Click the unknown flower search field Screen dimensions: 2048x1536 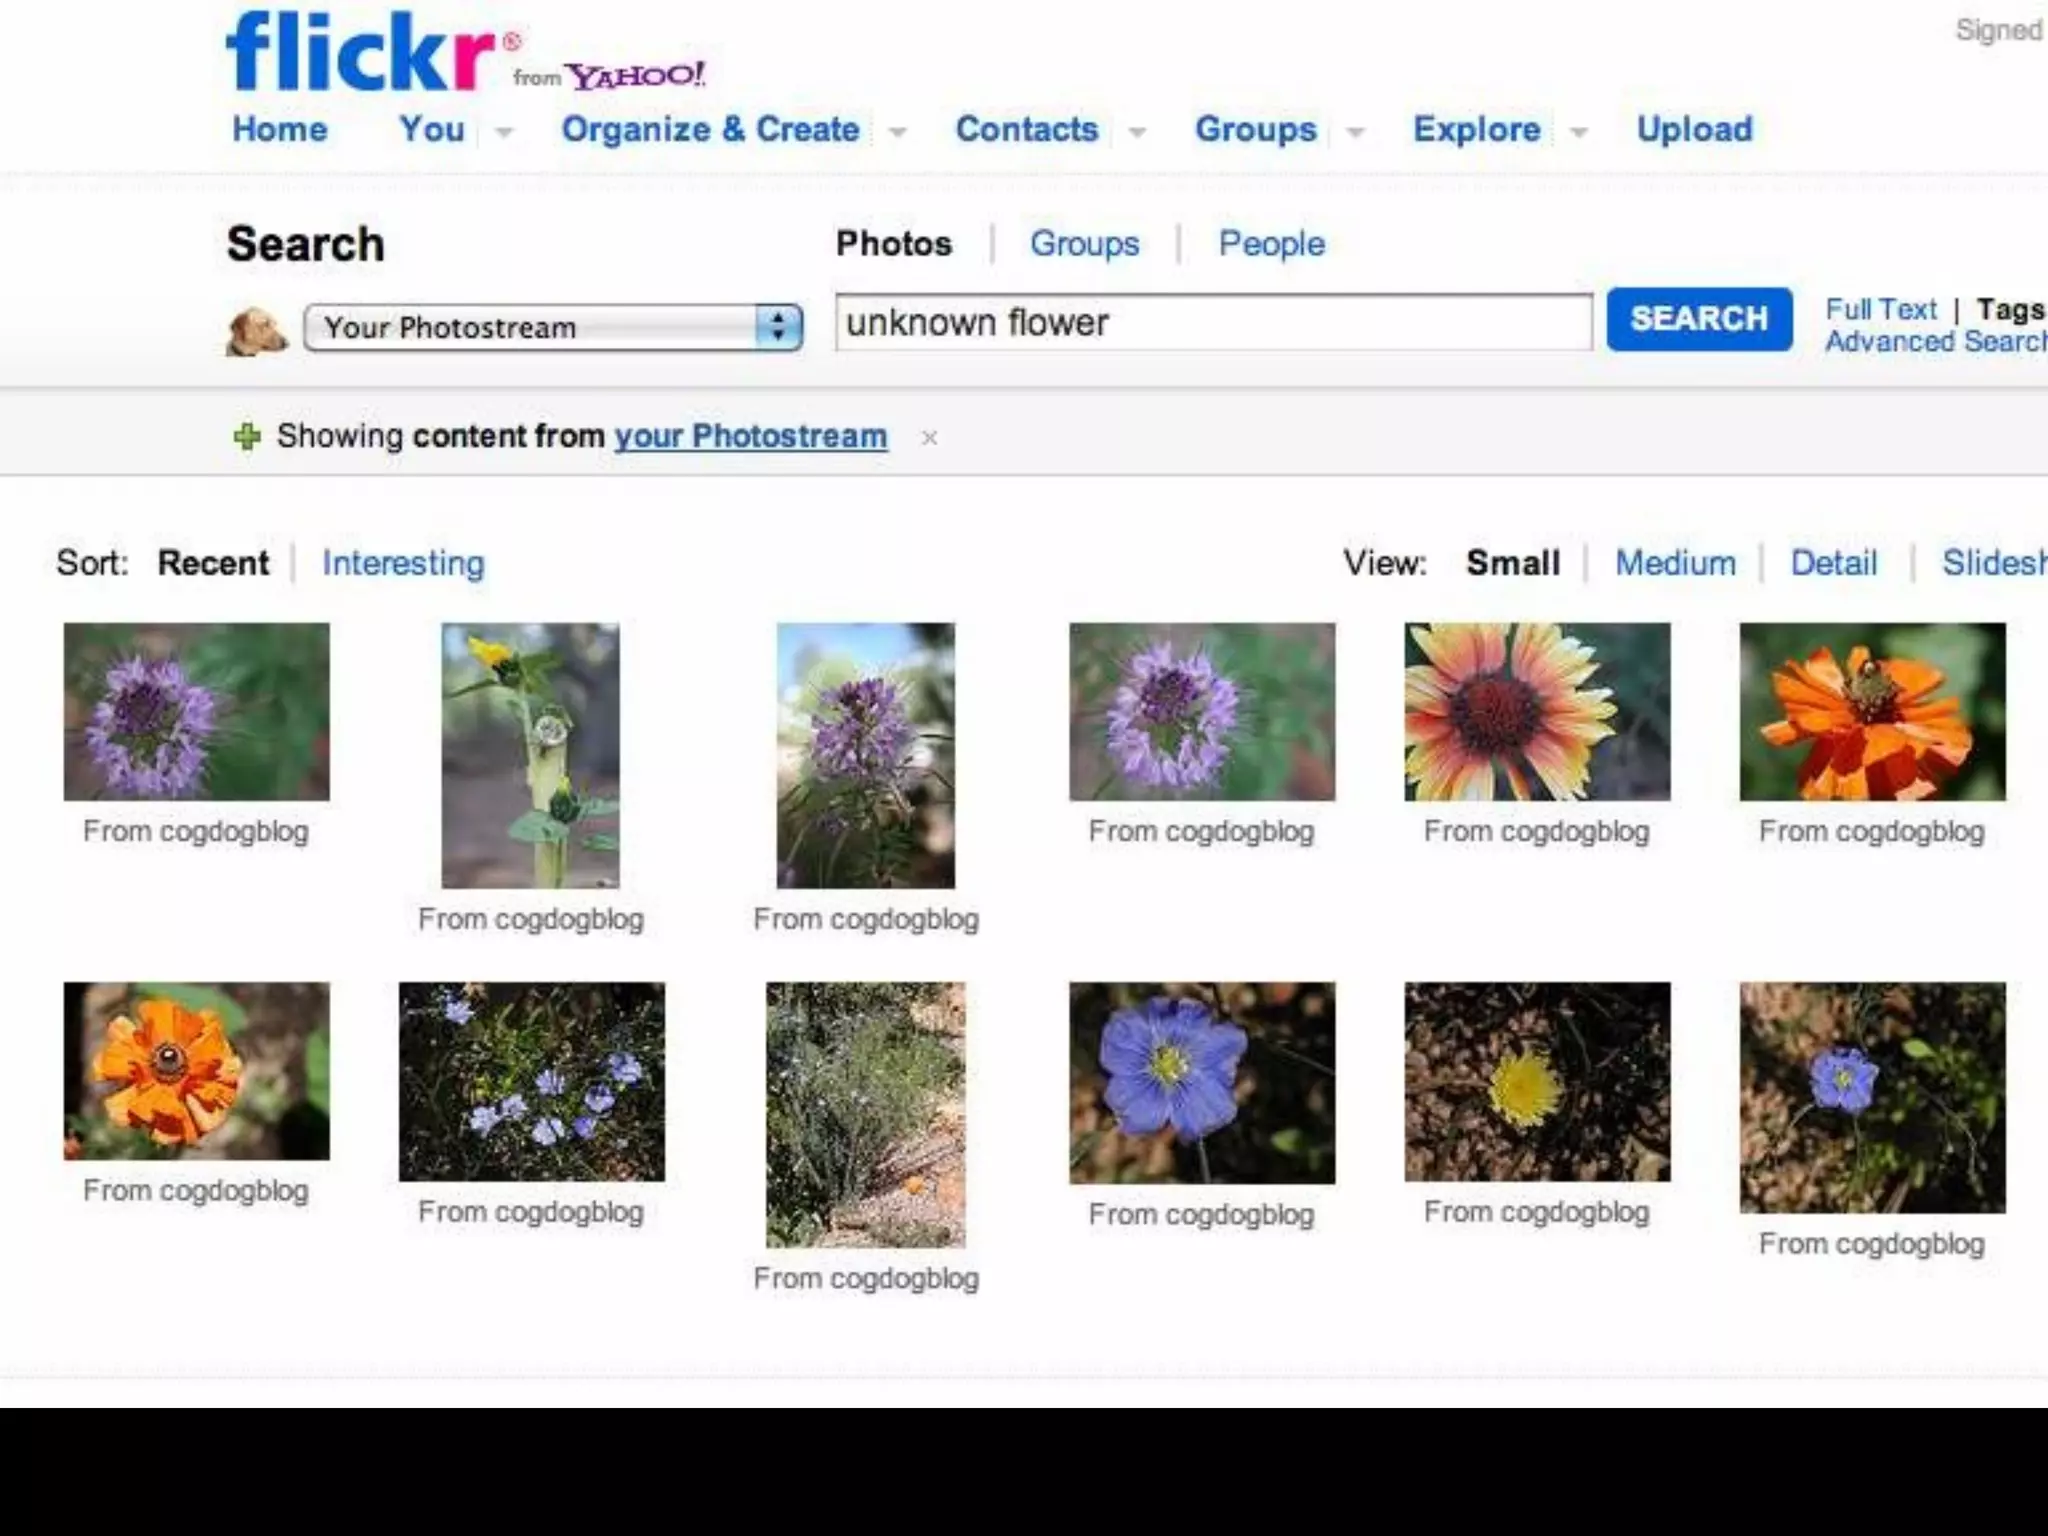tap(1212, 322)
